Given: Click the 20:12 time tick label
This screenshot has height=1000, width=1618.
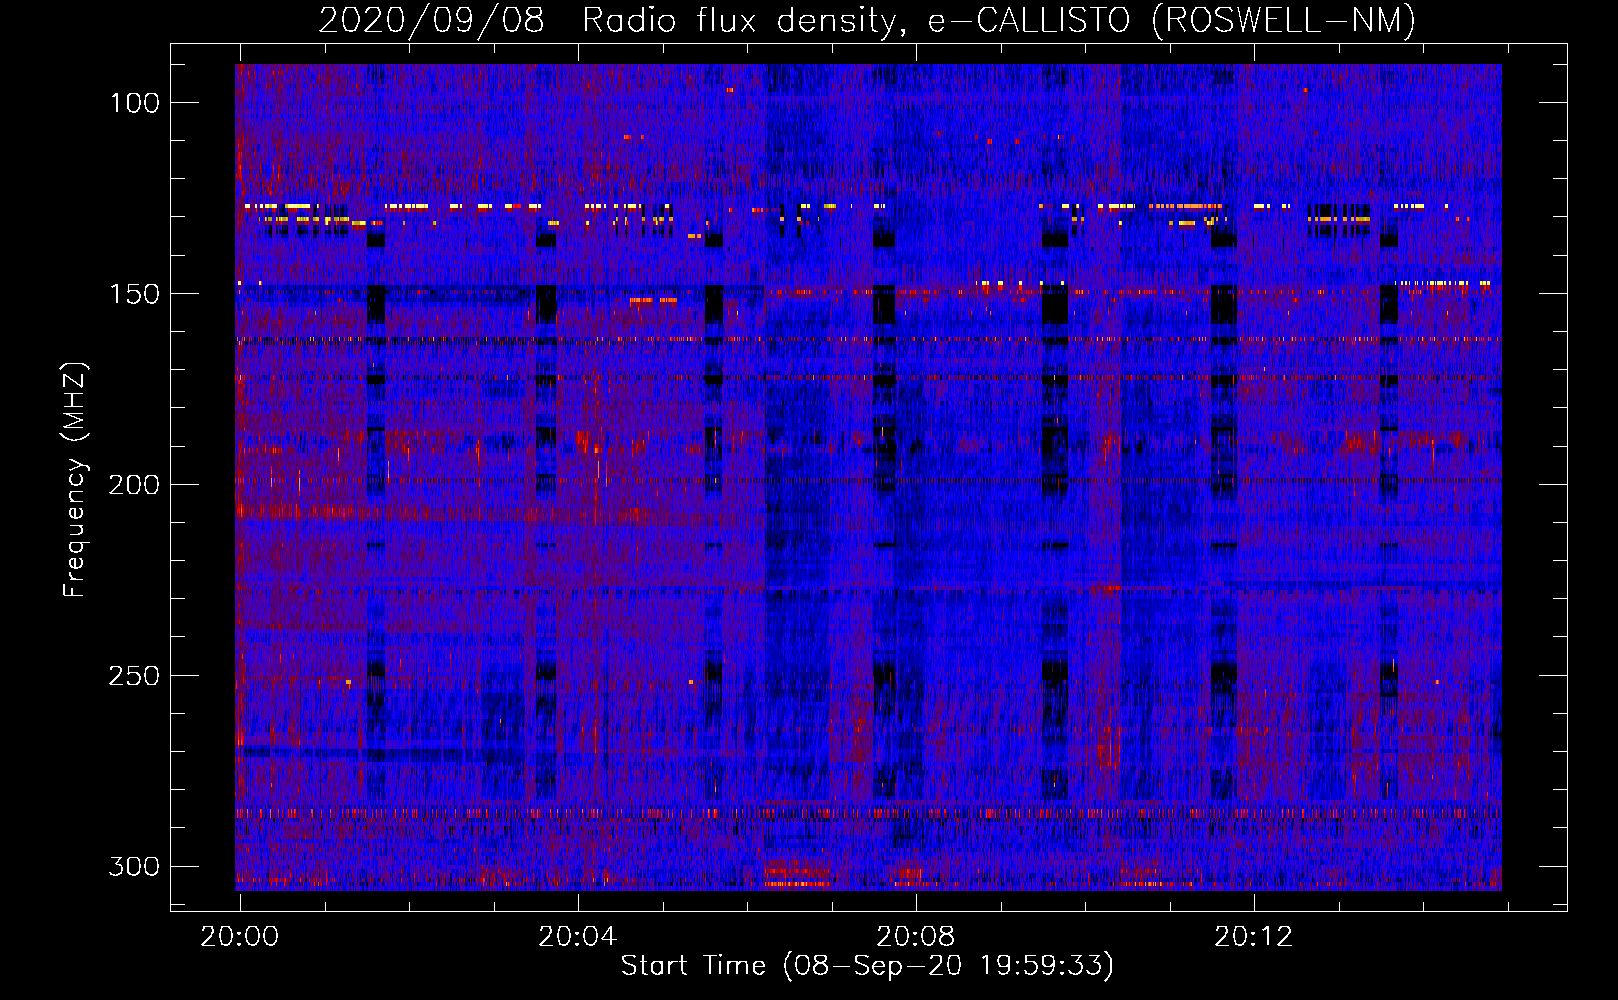Looking at the screenshot, I should 1254,937.
